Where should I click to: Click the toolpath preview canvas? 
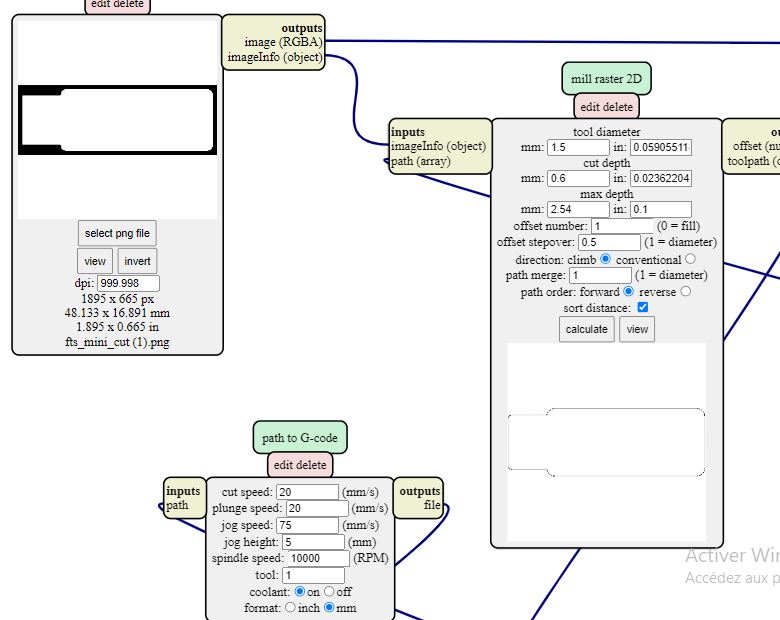(x=606, y=442)
